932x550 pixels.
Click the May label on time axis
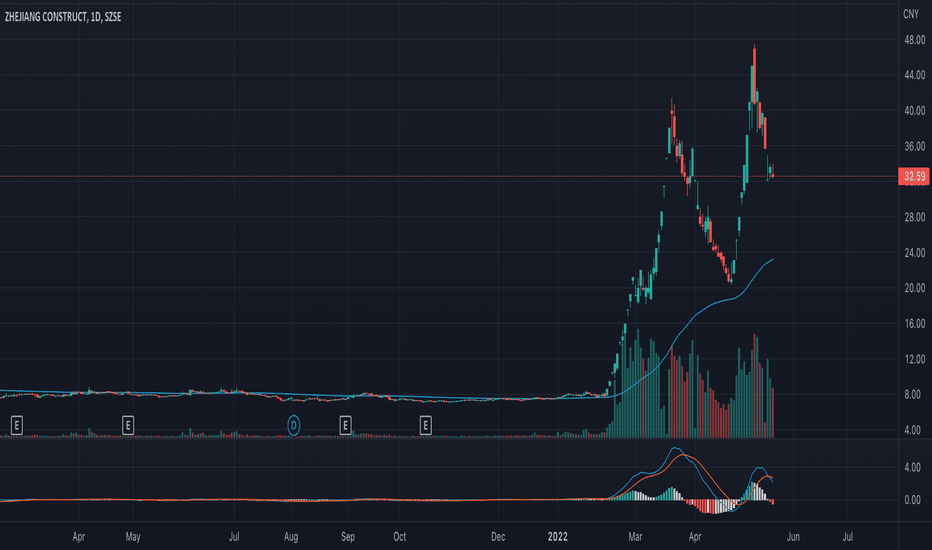(133, 537)
